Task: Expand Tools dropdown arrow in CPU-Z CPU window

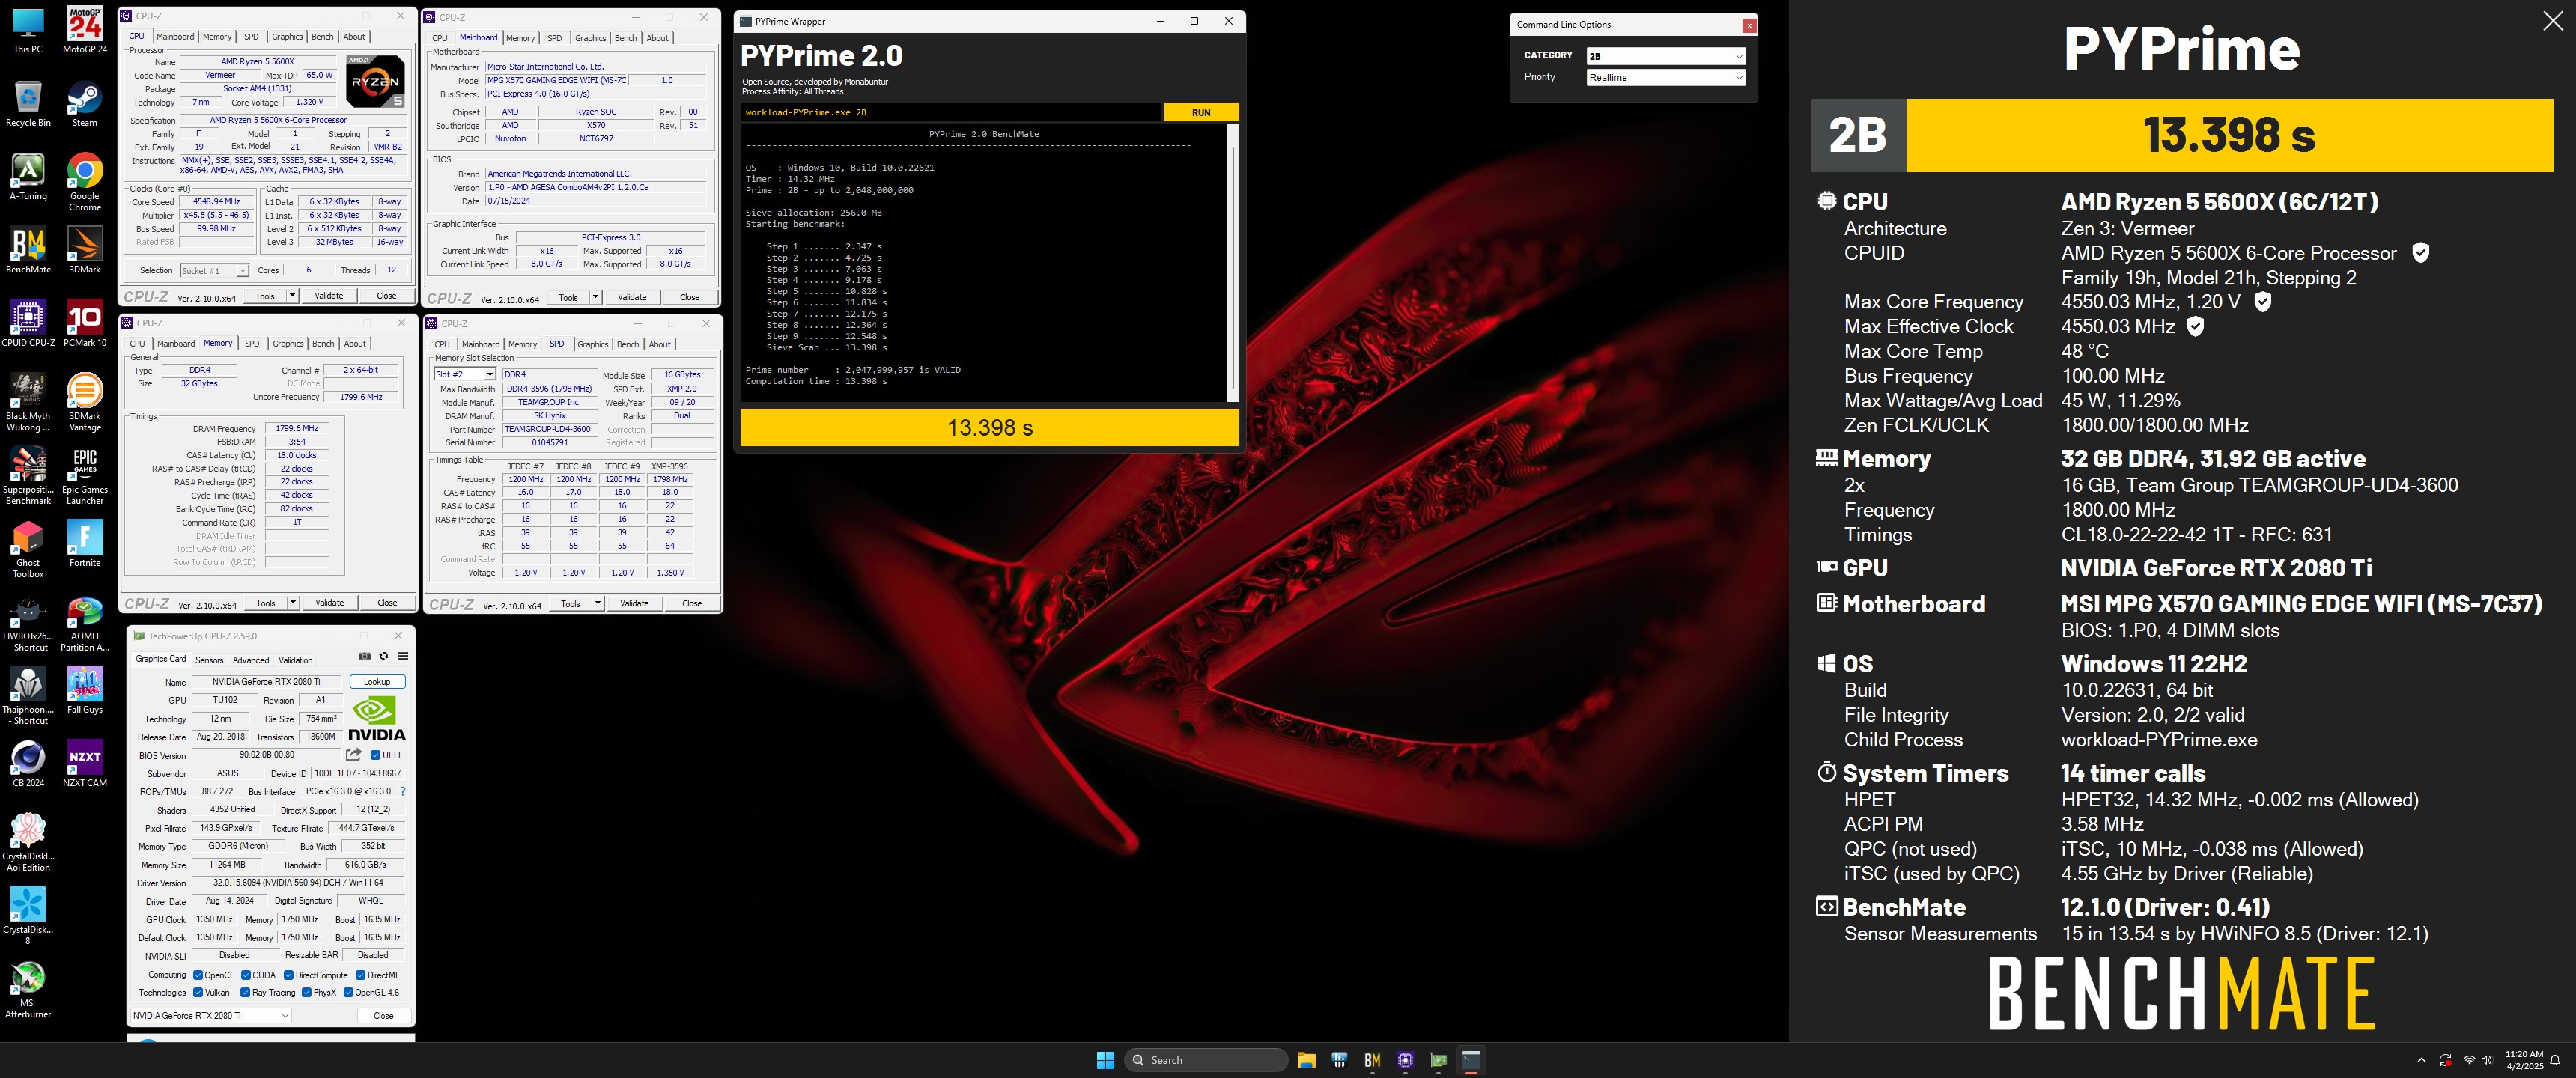Action: tap(292, 296)
